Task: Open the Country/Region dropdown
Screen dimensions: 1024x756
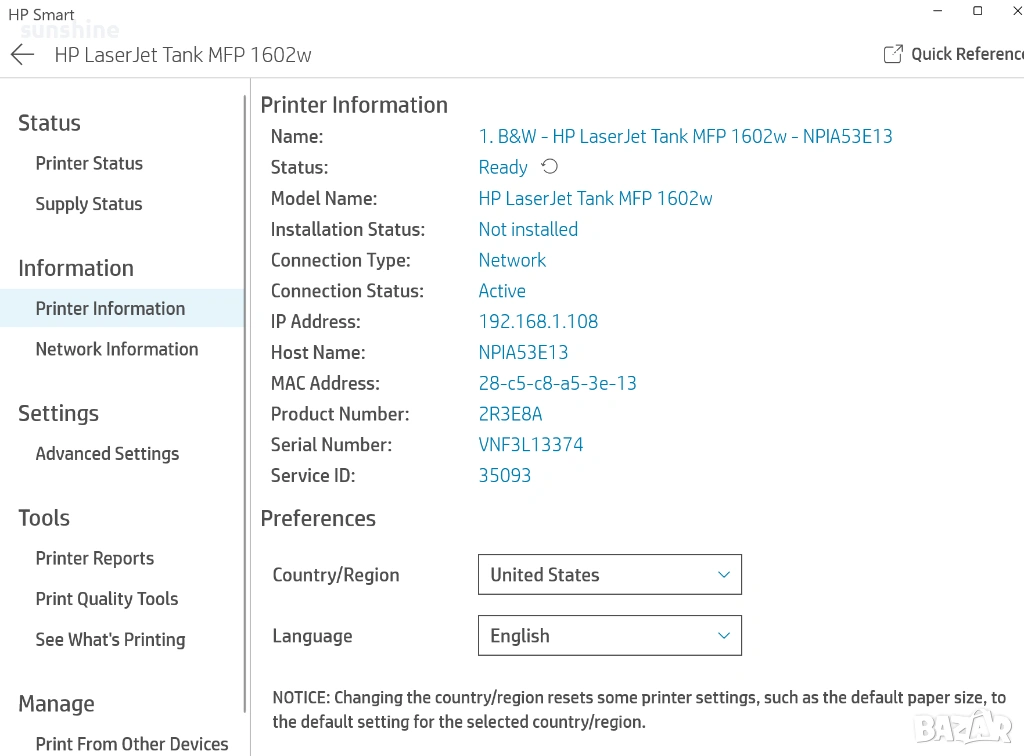Action: click(609, 575)
